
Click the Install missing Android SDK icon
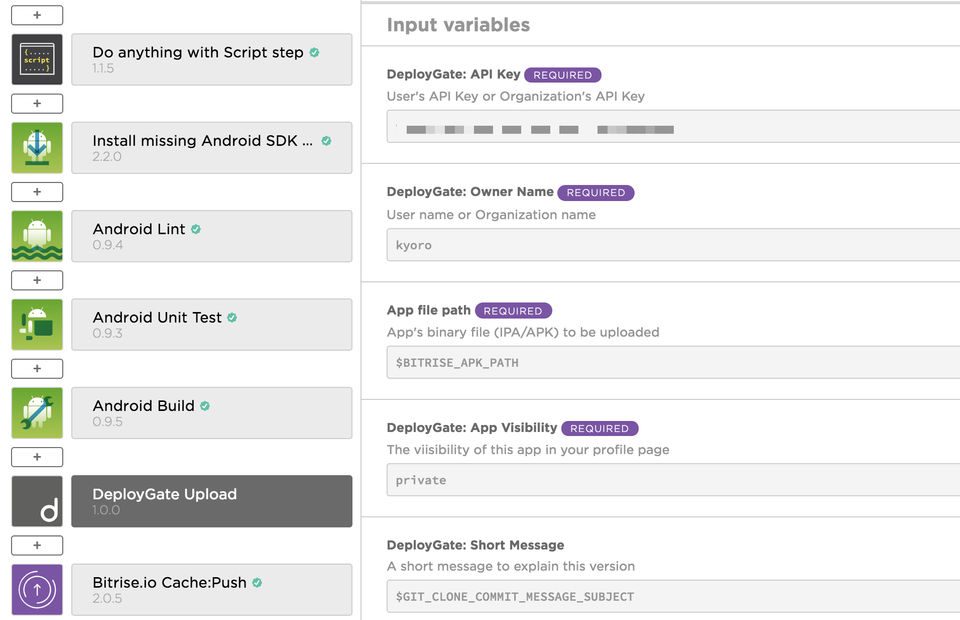pos(37,148)
